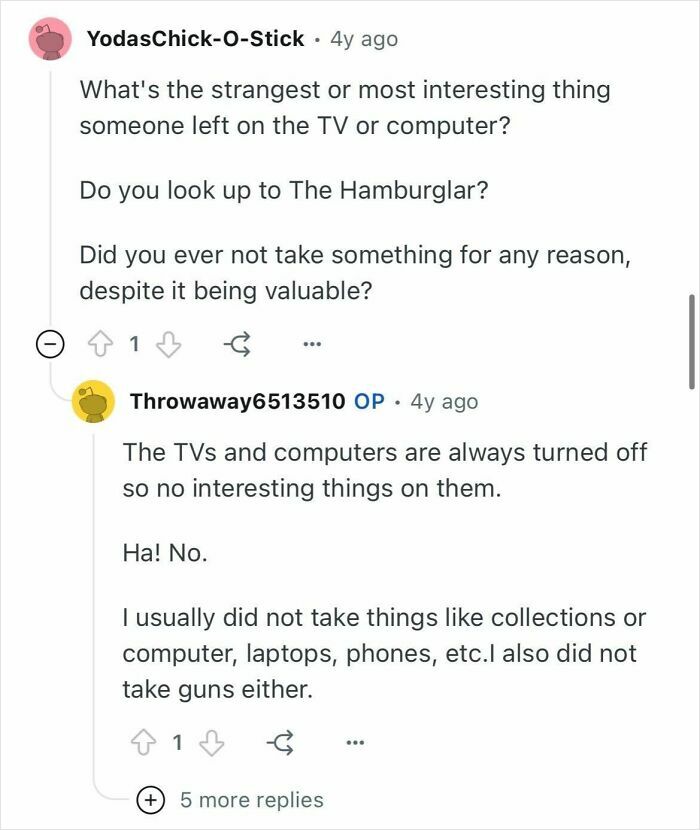Open Throwaway6513510's profile via username
This screenshot has width=700, height=830.
[238, 401]
